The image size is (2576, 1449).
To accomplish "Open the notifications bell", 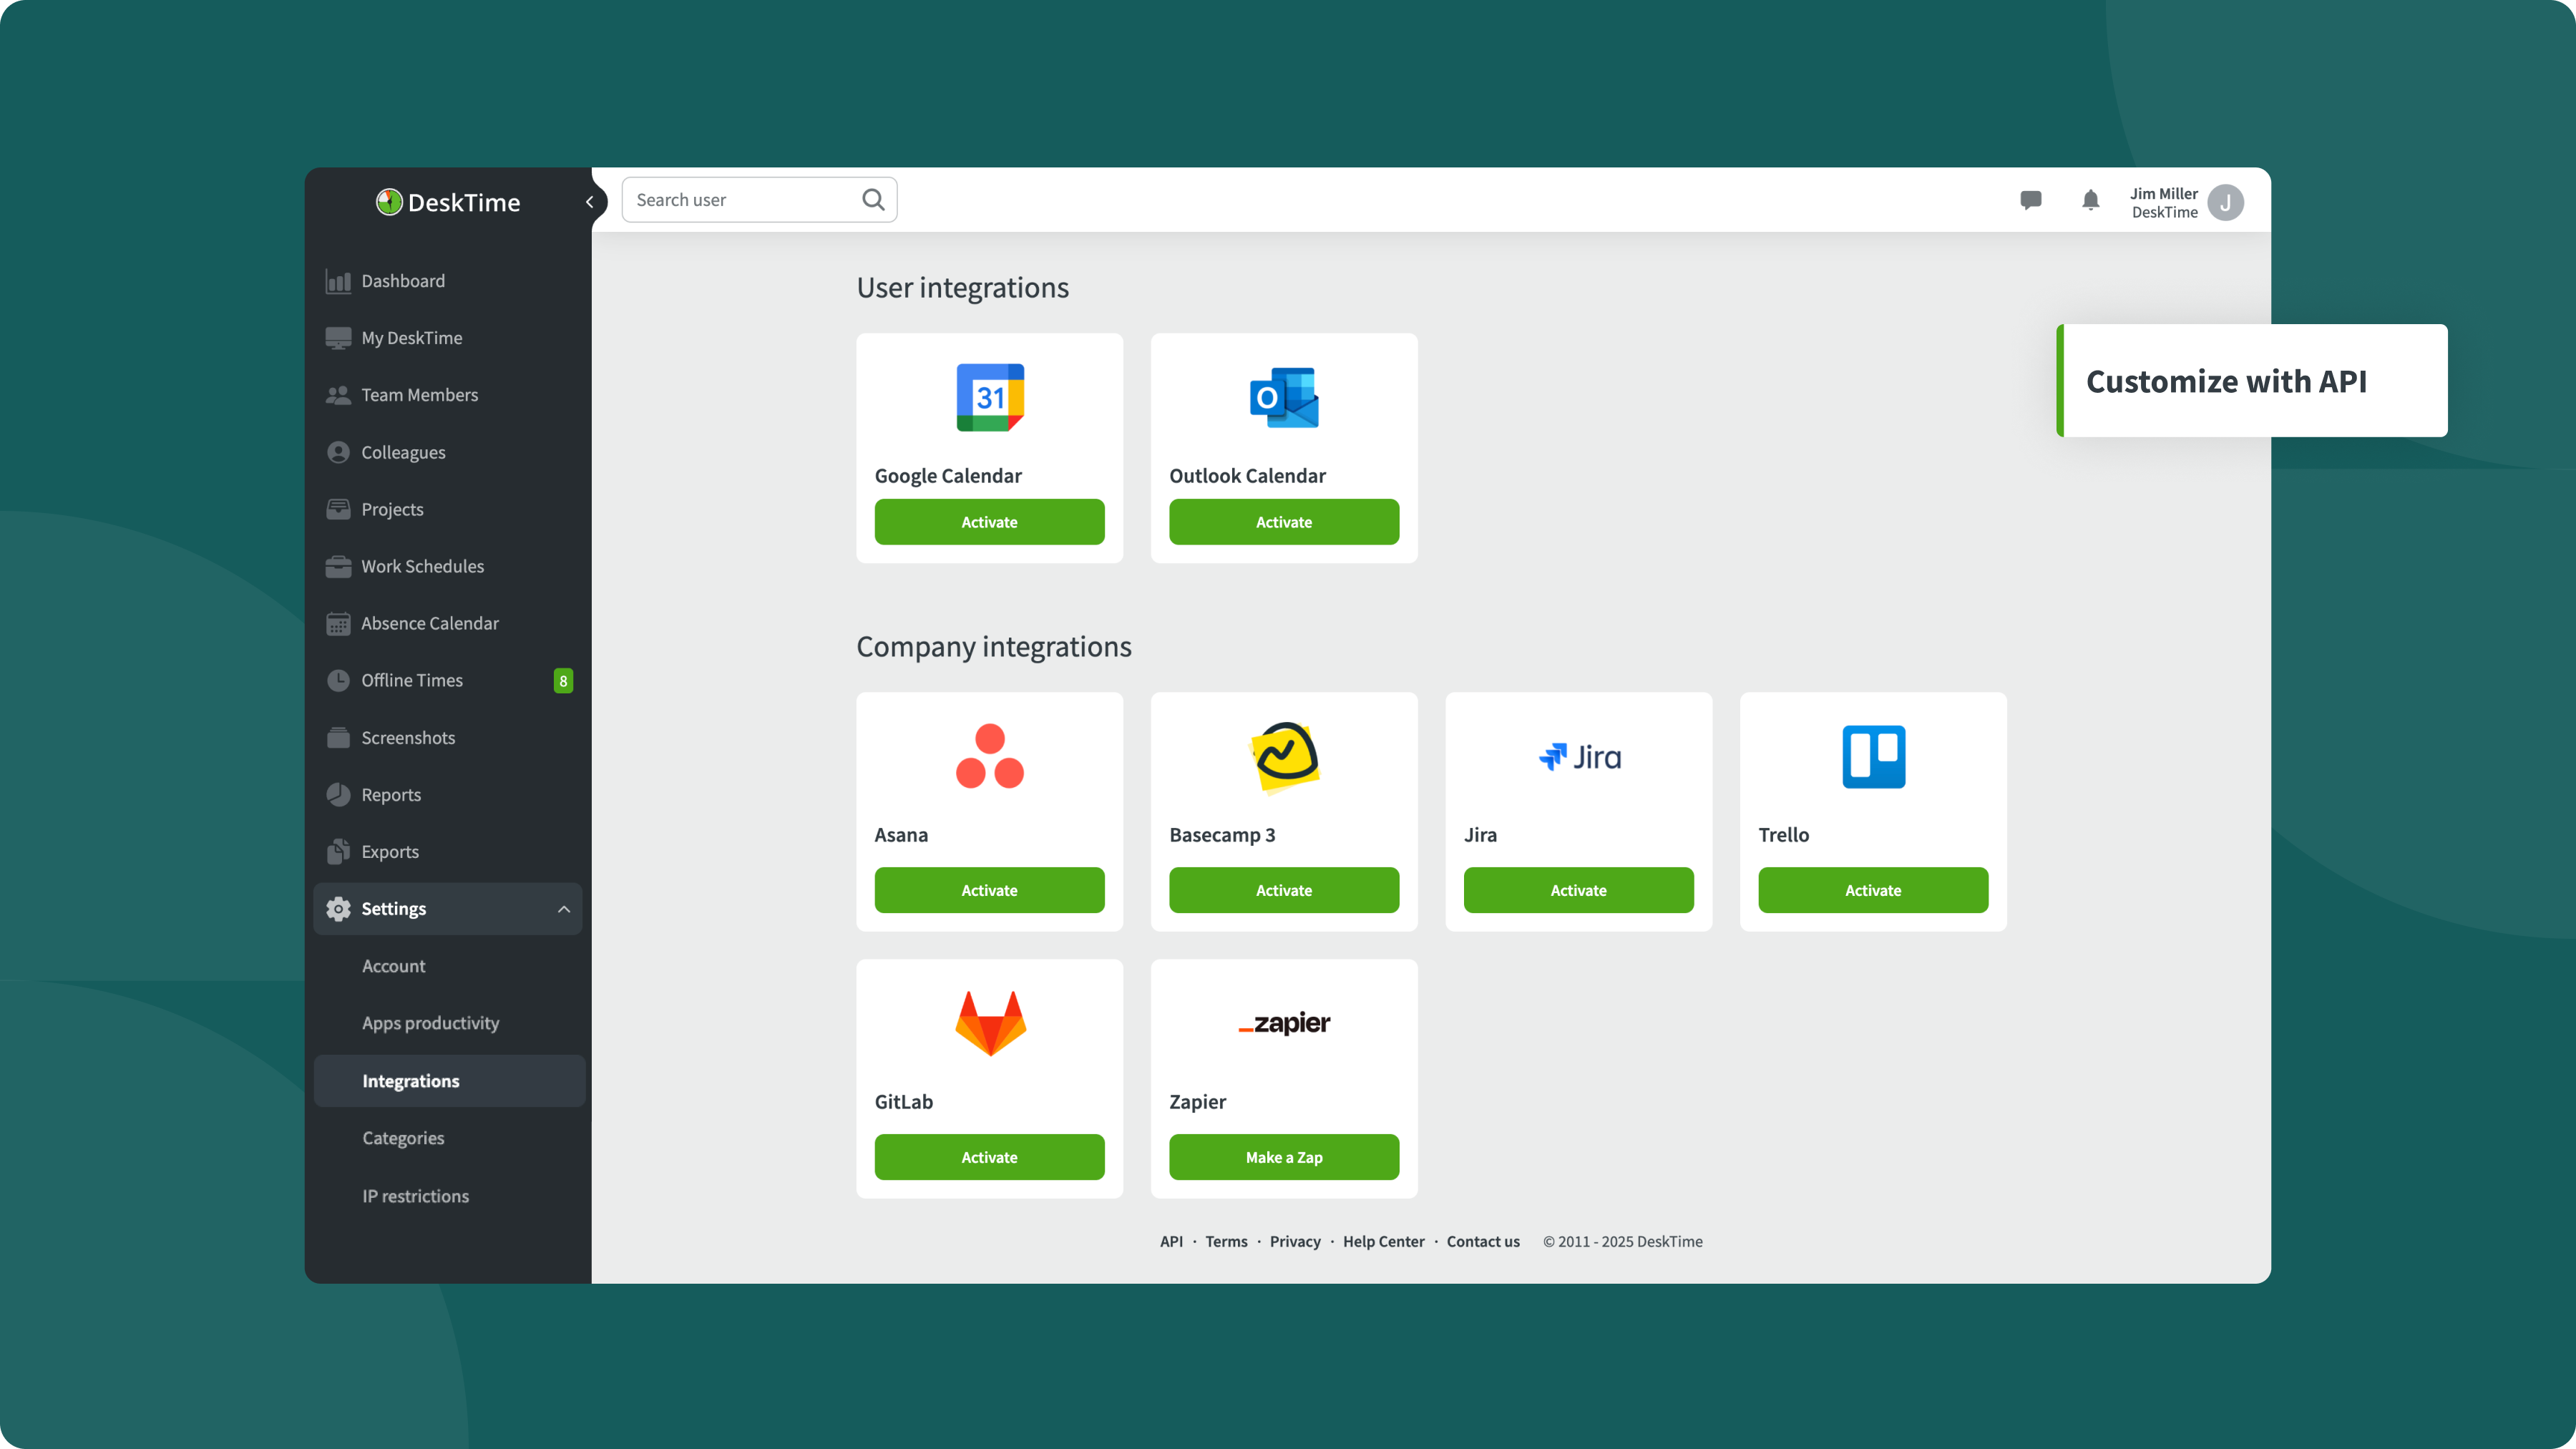I will [2090, 200].
